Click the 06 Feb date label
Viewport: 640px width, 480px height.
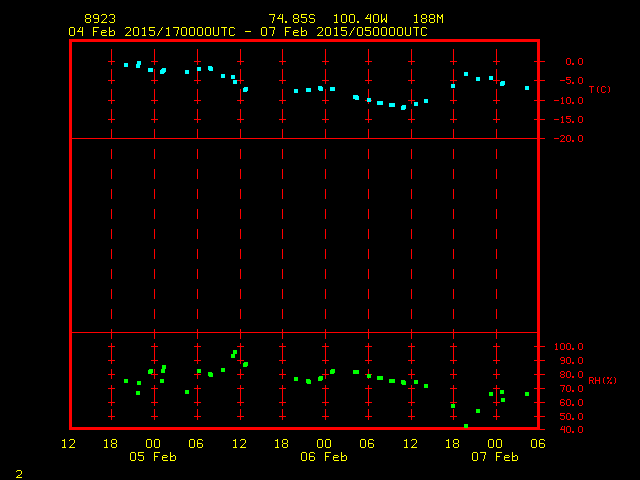point(324,457)
